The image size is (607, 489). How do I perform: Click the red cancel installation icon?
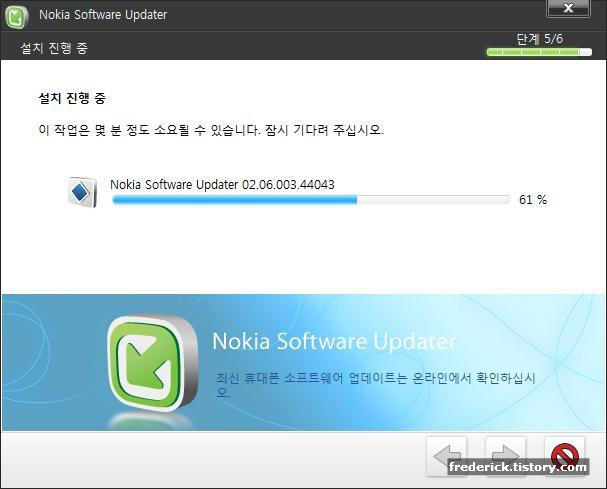click(x=565, y=456)
